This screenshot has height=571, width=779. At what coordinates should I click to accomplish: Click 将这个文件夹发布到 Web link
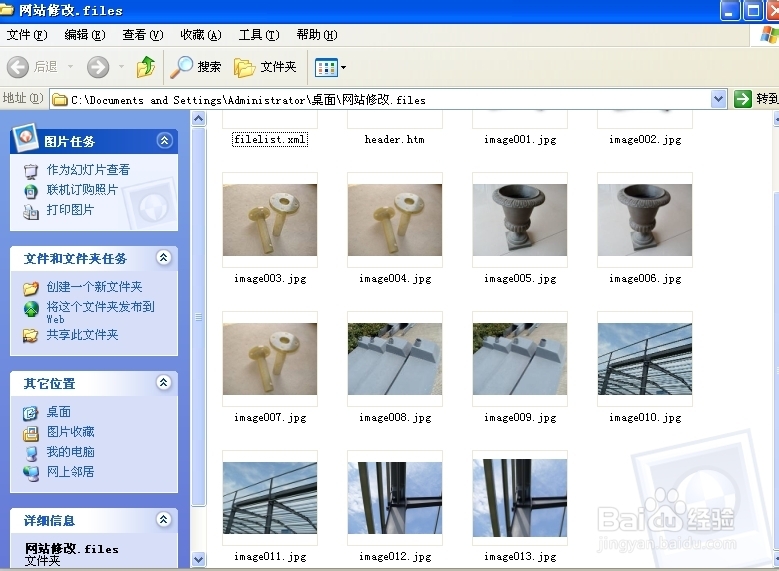[100, 312]
